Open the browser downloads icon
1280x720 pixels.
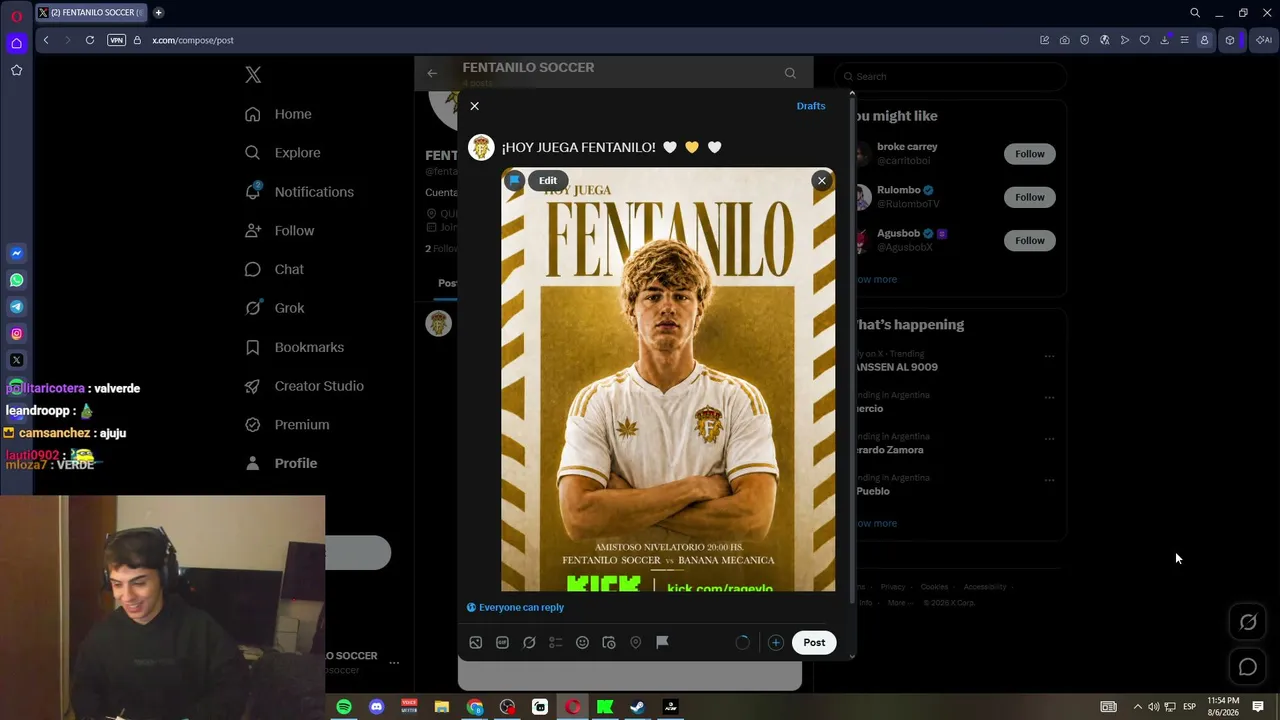(x=1165, y=40)
